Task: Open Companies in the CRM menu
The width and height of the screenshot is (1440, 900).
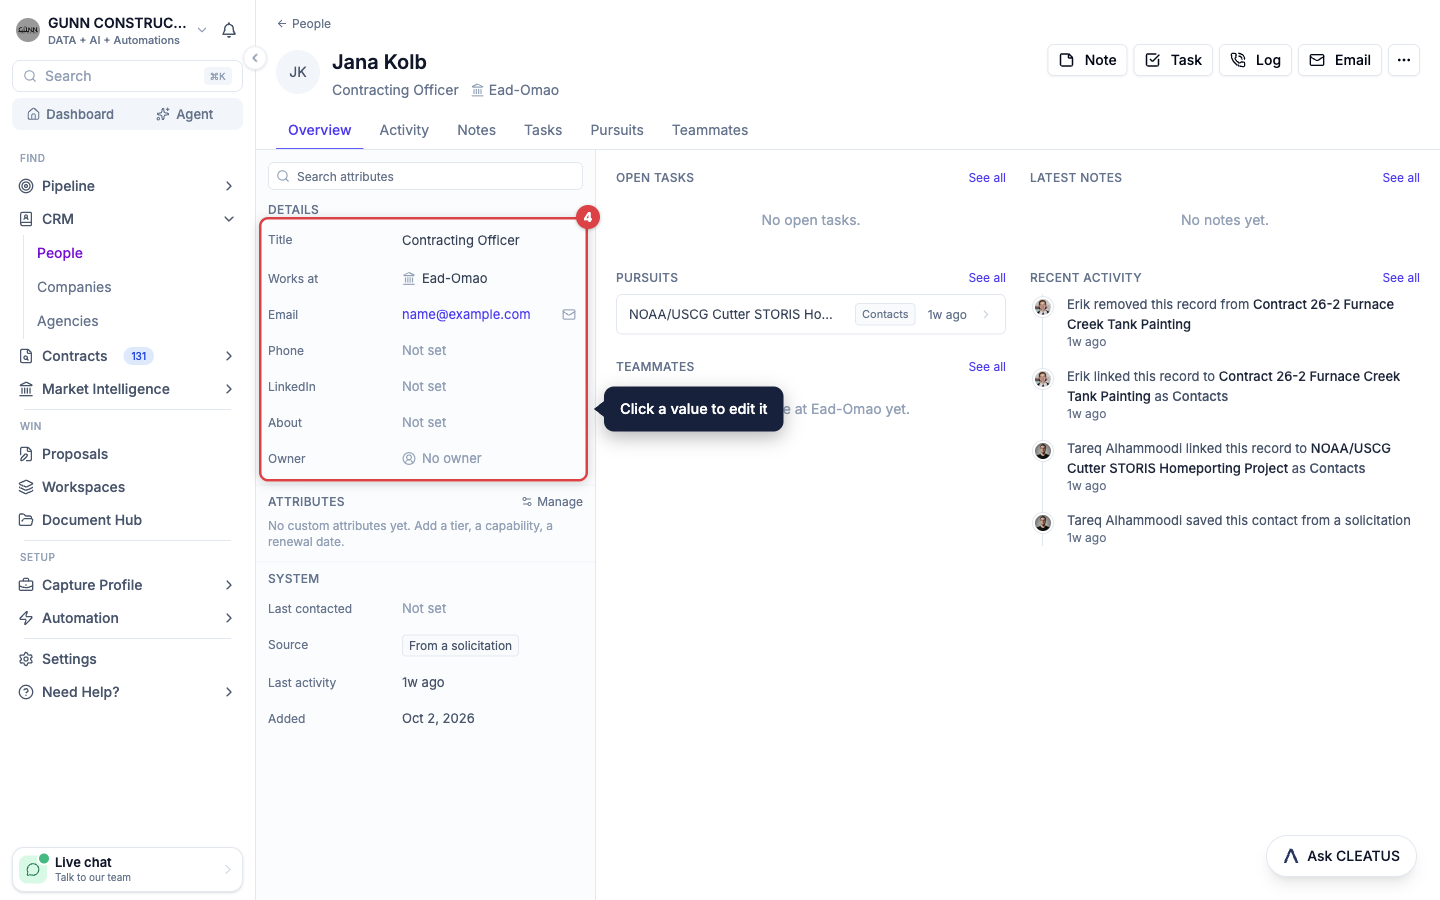Action: pos(74,287)
